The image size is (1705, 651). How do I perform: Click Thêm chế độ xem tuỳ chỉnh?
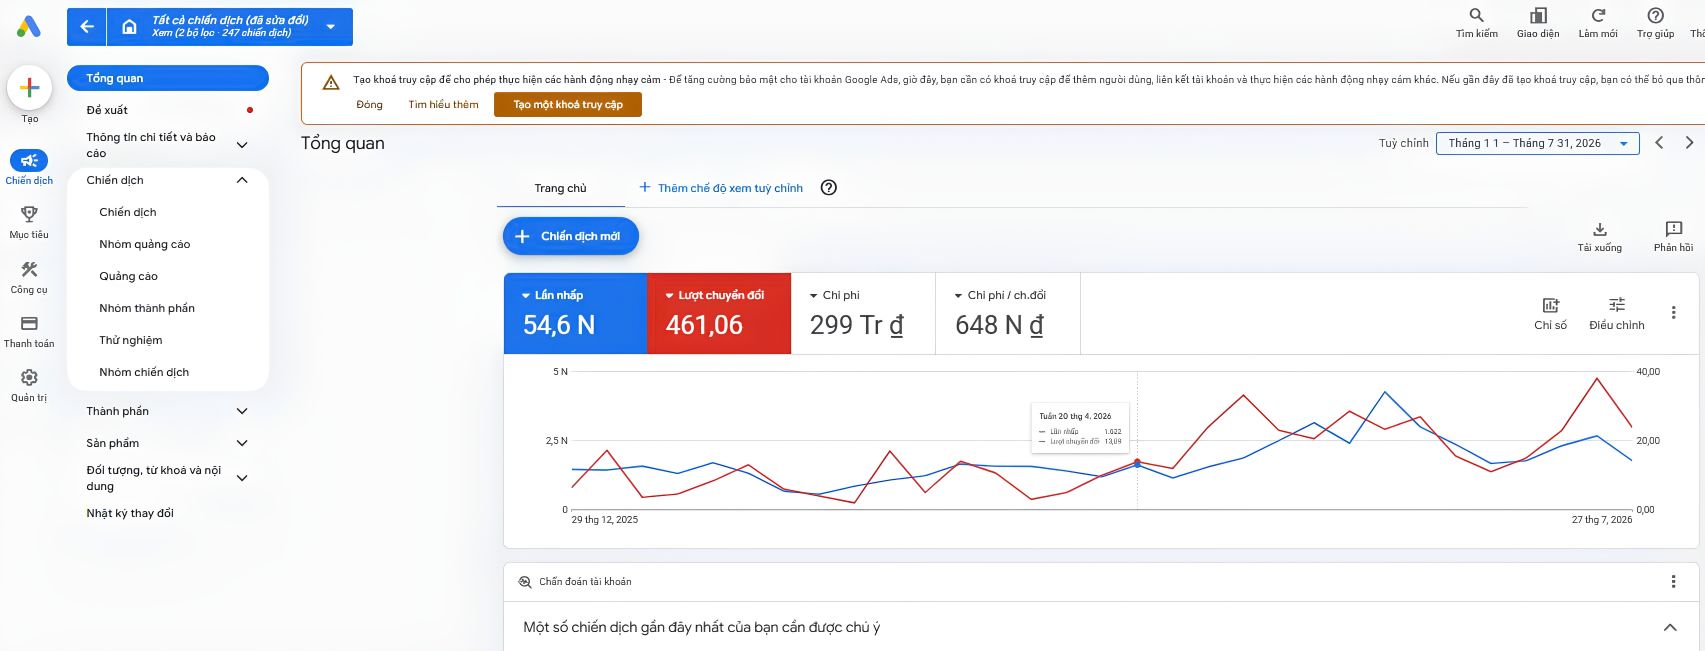coord(721,188)
